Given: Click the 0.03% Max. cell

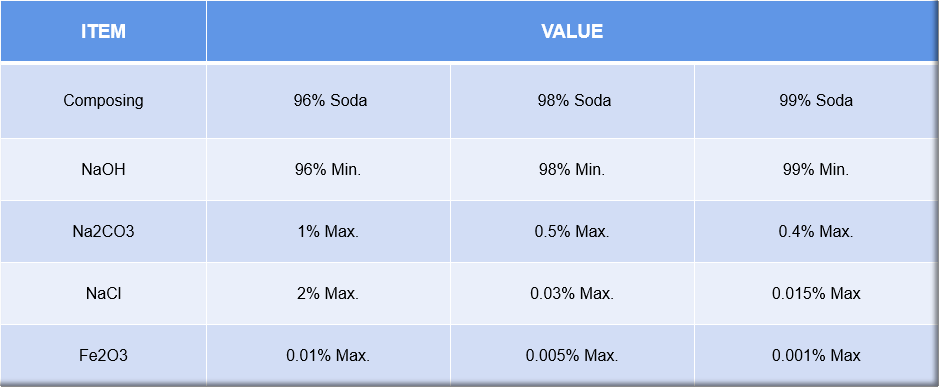Looking at the screenshot, I should (572, 294).
